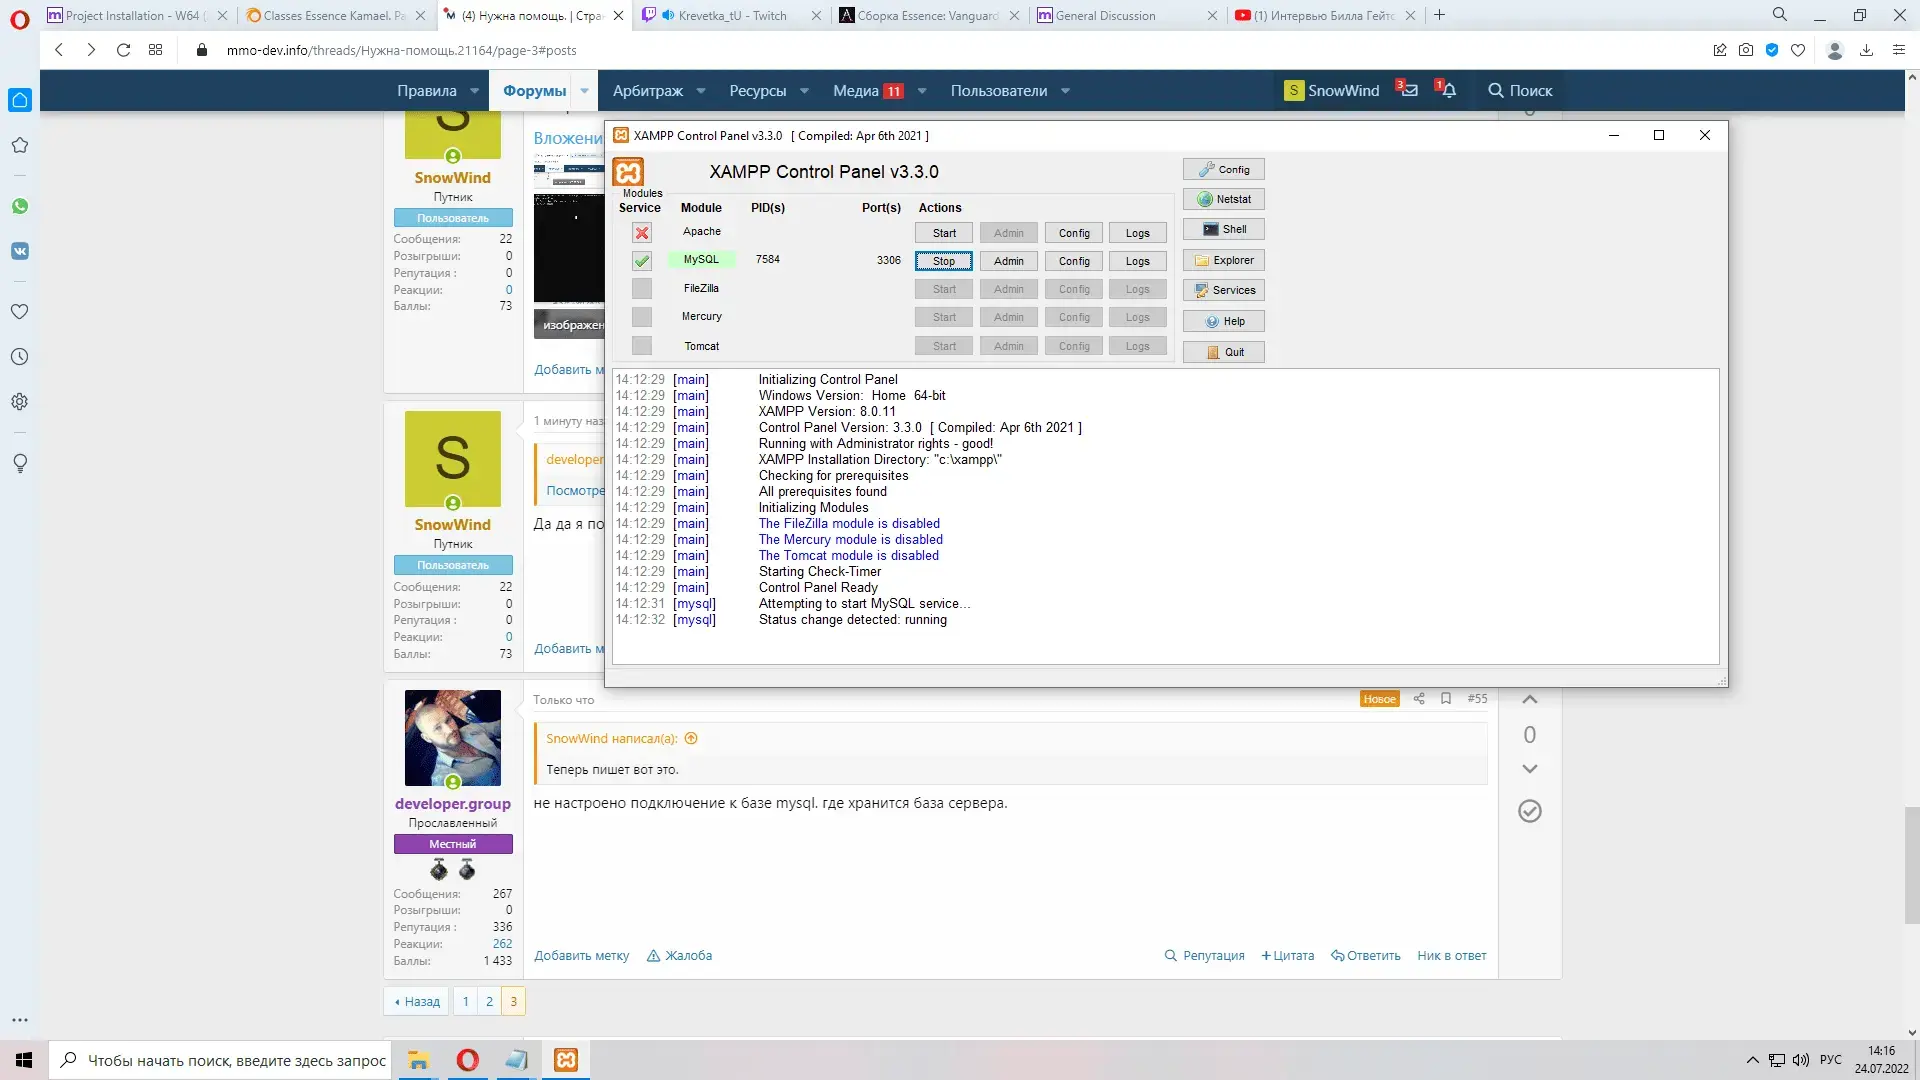Expand Арбитраж dropdown arrow
This screenshot has width=1920, height=1080.
point(701,91)
